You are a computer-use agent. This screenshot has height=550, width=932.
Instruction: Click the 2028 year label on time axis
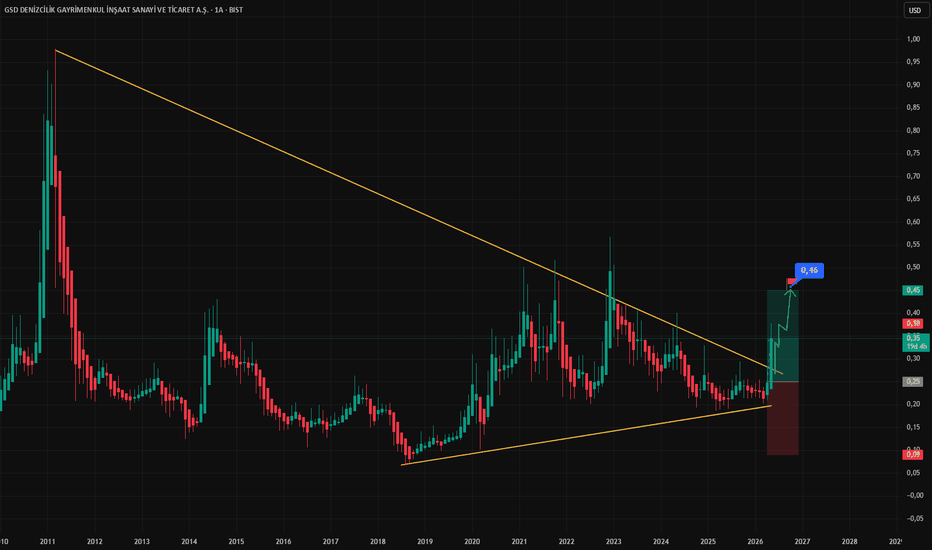point(849,542)
